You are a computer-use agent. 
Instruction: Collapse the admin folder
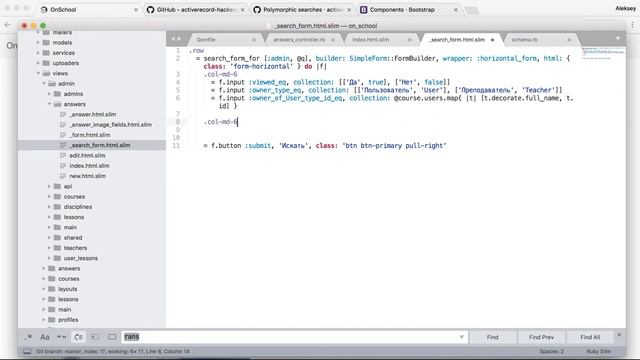point(44,83)
